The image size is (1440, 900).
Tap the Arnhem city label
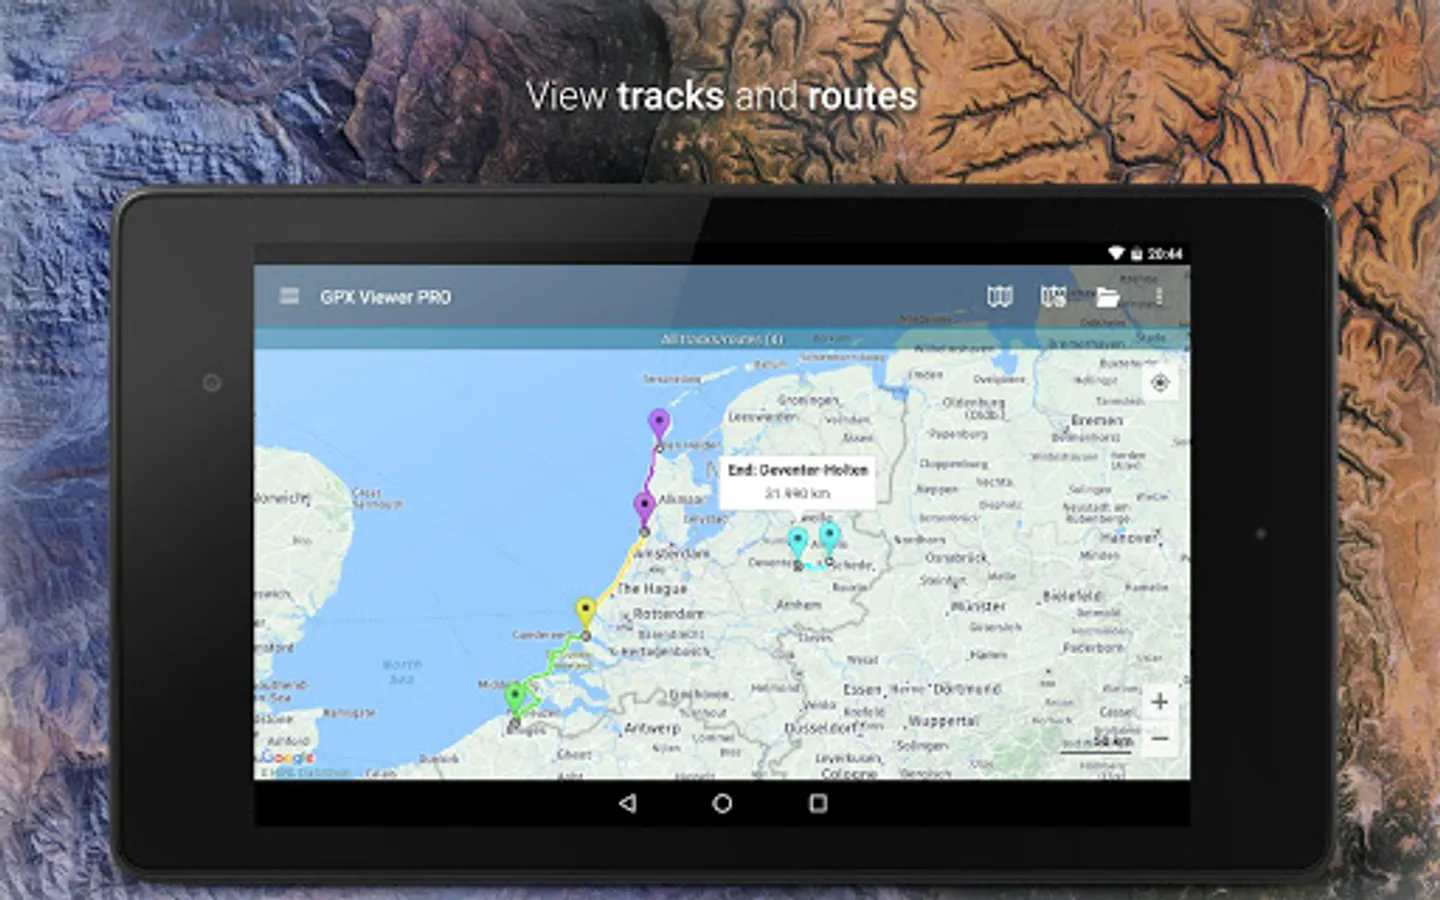tap(799, 605)
